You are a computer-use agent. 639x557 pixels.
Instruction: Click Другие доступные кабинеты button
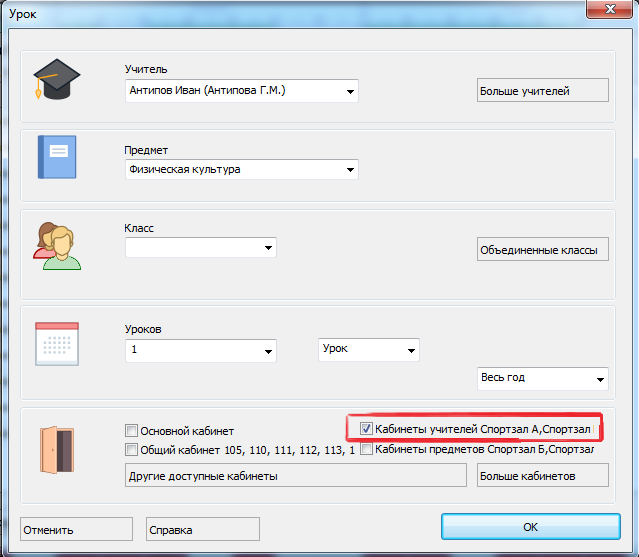pos(295,476)
